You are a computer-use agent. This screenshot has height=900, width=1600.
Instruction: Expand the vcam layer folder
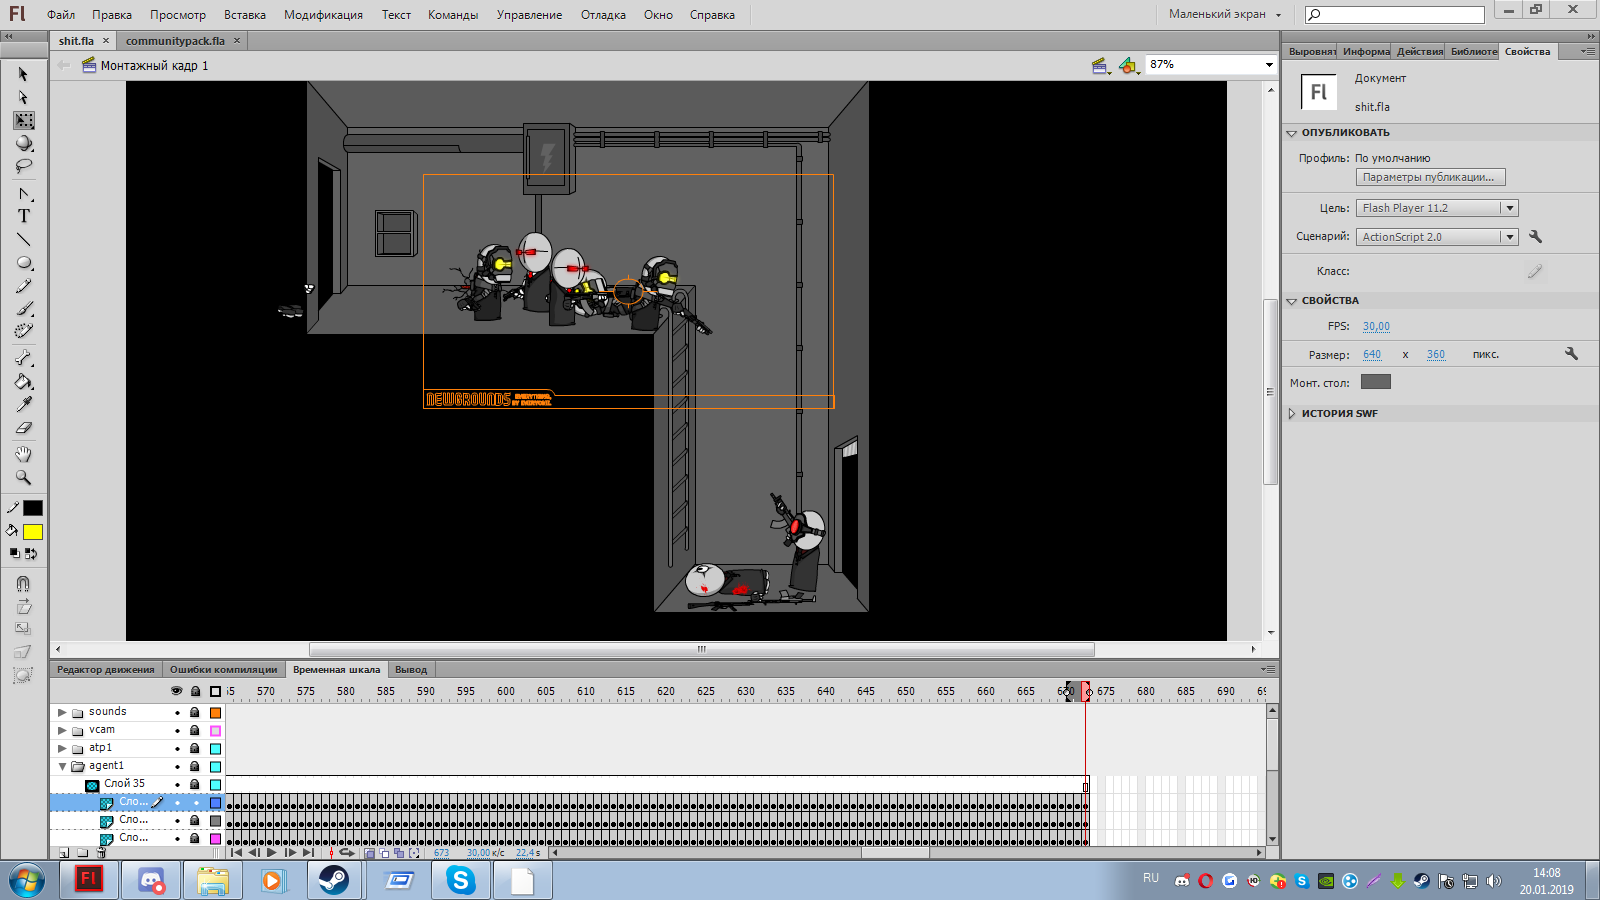point(62,731)
